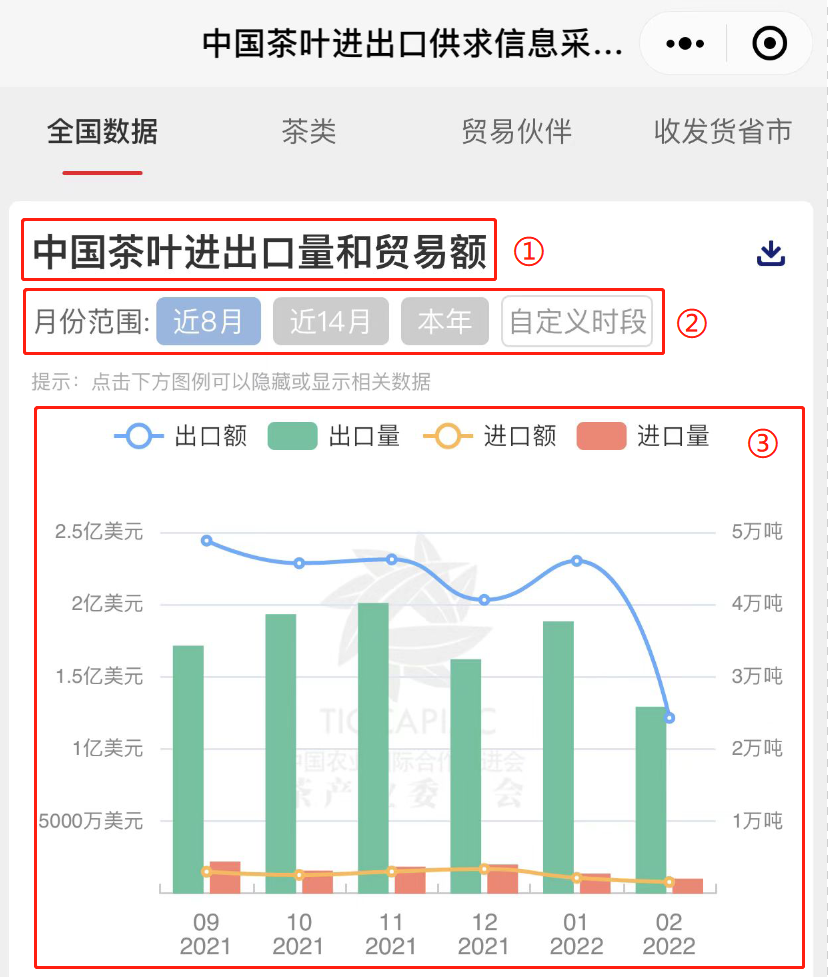The width and height of the screenshot is (828, 977).
Task: Download the chart using the download icon
Action: pyautogui.click(x=770, y=253)
